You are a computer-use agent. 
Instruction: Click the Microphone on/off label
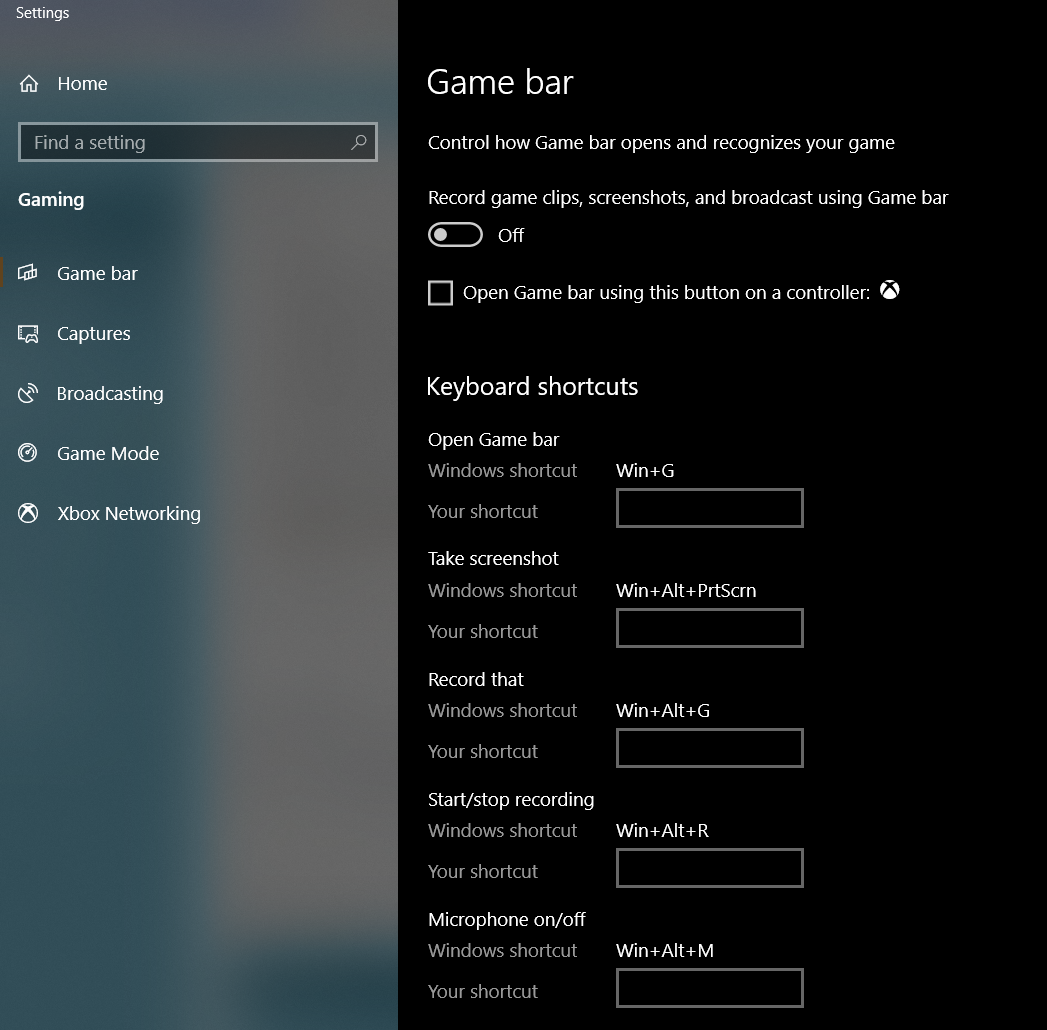click(506, 920)
